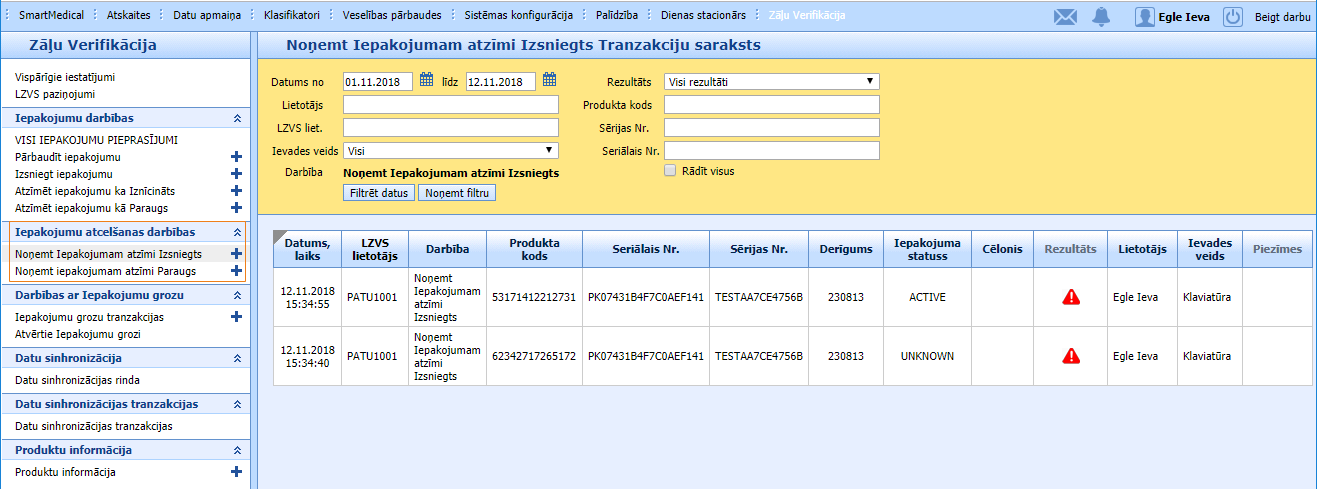Open calendar picker for Datums no
The image size is (1317, 489).
pyautogui.click(x=426, y=81)
